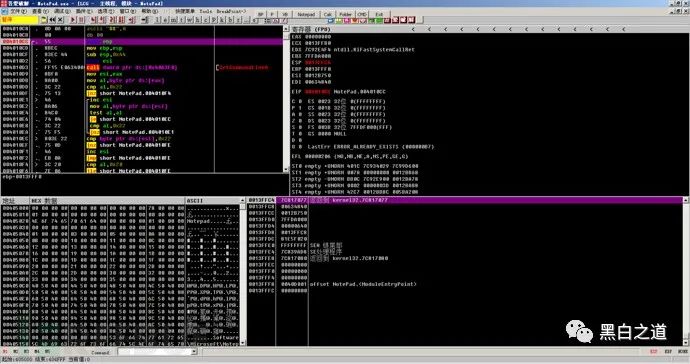Image resolution: width=690 pixels, height=364 pixels.
Task: Click the Notepad shortcut button
Action: pyautogui.click(x=306, y=15)
